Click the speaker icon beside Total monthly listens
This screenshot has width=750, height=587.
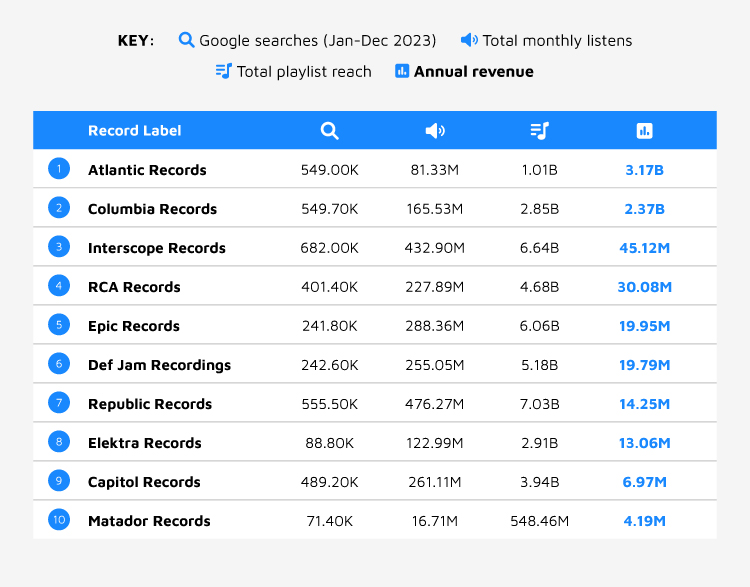point(469,40)
